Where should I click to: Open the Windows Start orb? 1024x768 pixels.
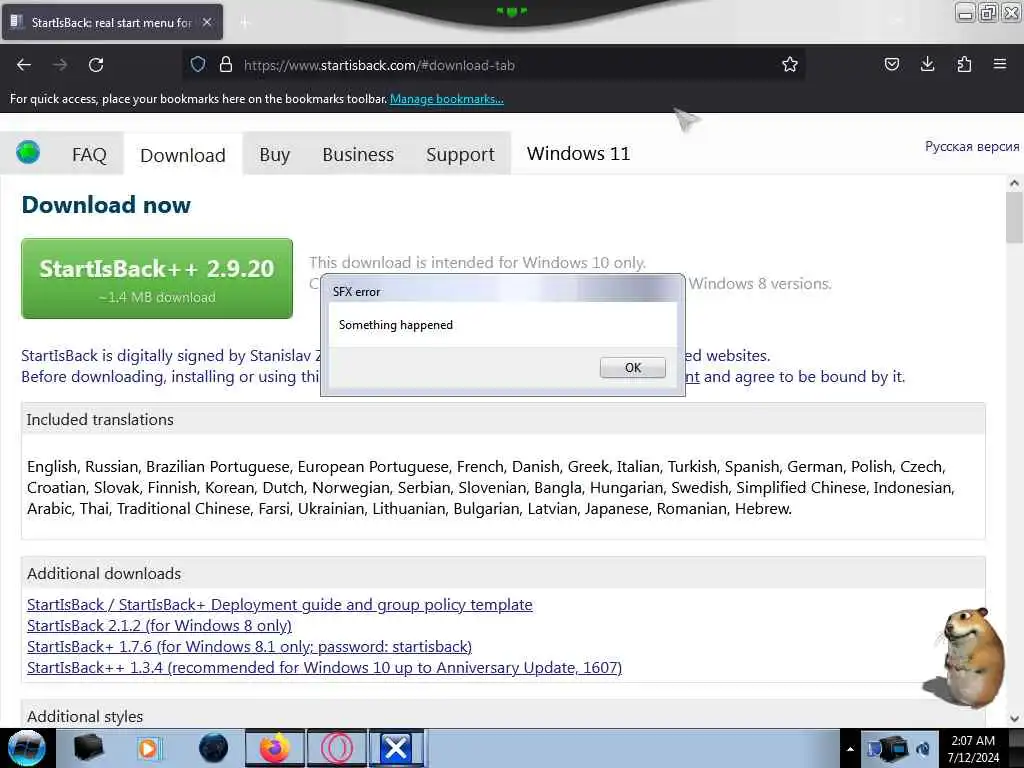[x=27, y=748]
